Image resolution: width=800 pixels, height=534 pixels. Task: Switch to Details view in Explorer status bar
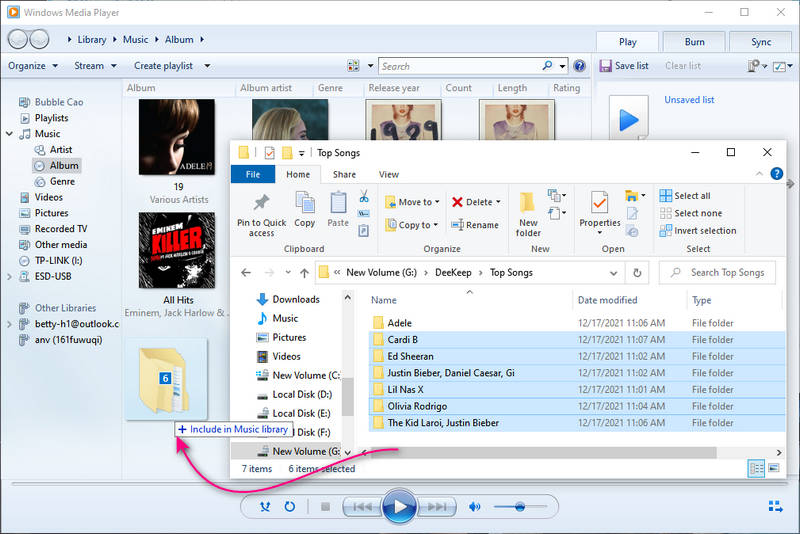pos(756,468)
